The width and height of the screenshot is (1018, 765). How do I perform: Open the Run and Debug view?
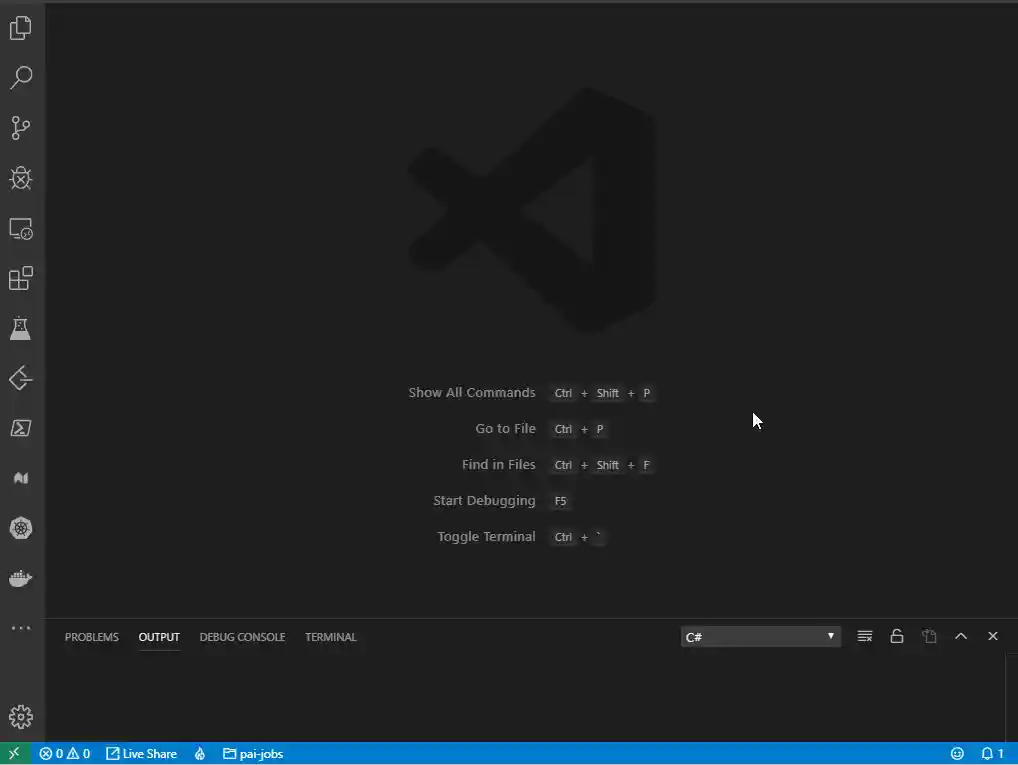click(21, 178)
